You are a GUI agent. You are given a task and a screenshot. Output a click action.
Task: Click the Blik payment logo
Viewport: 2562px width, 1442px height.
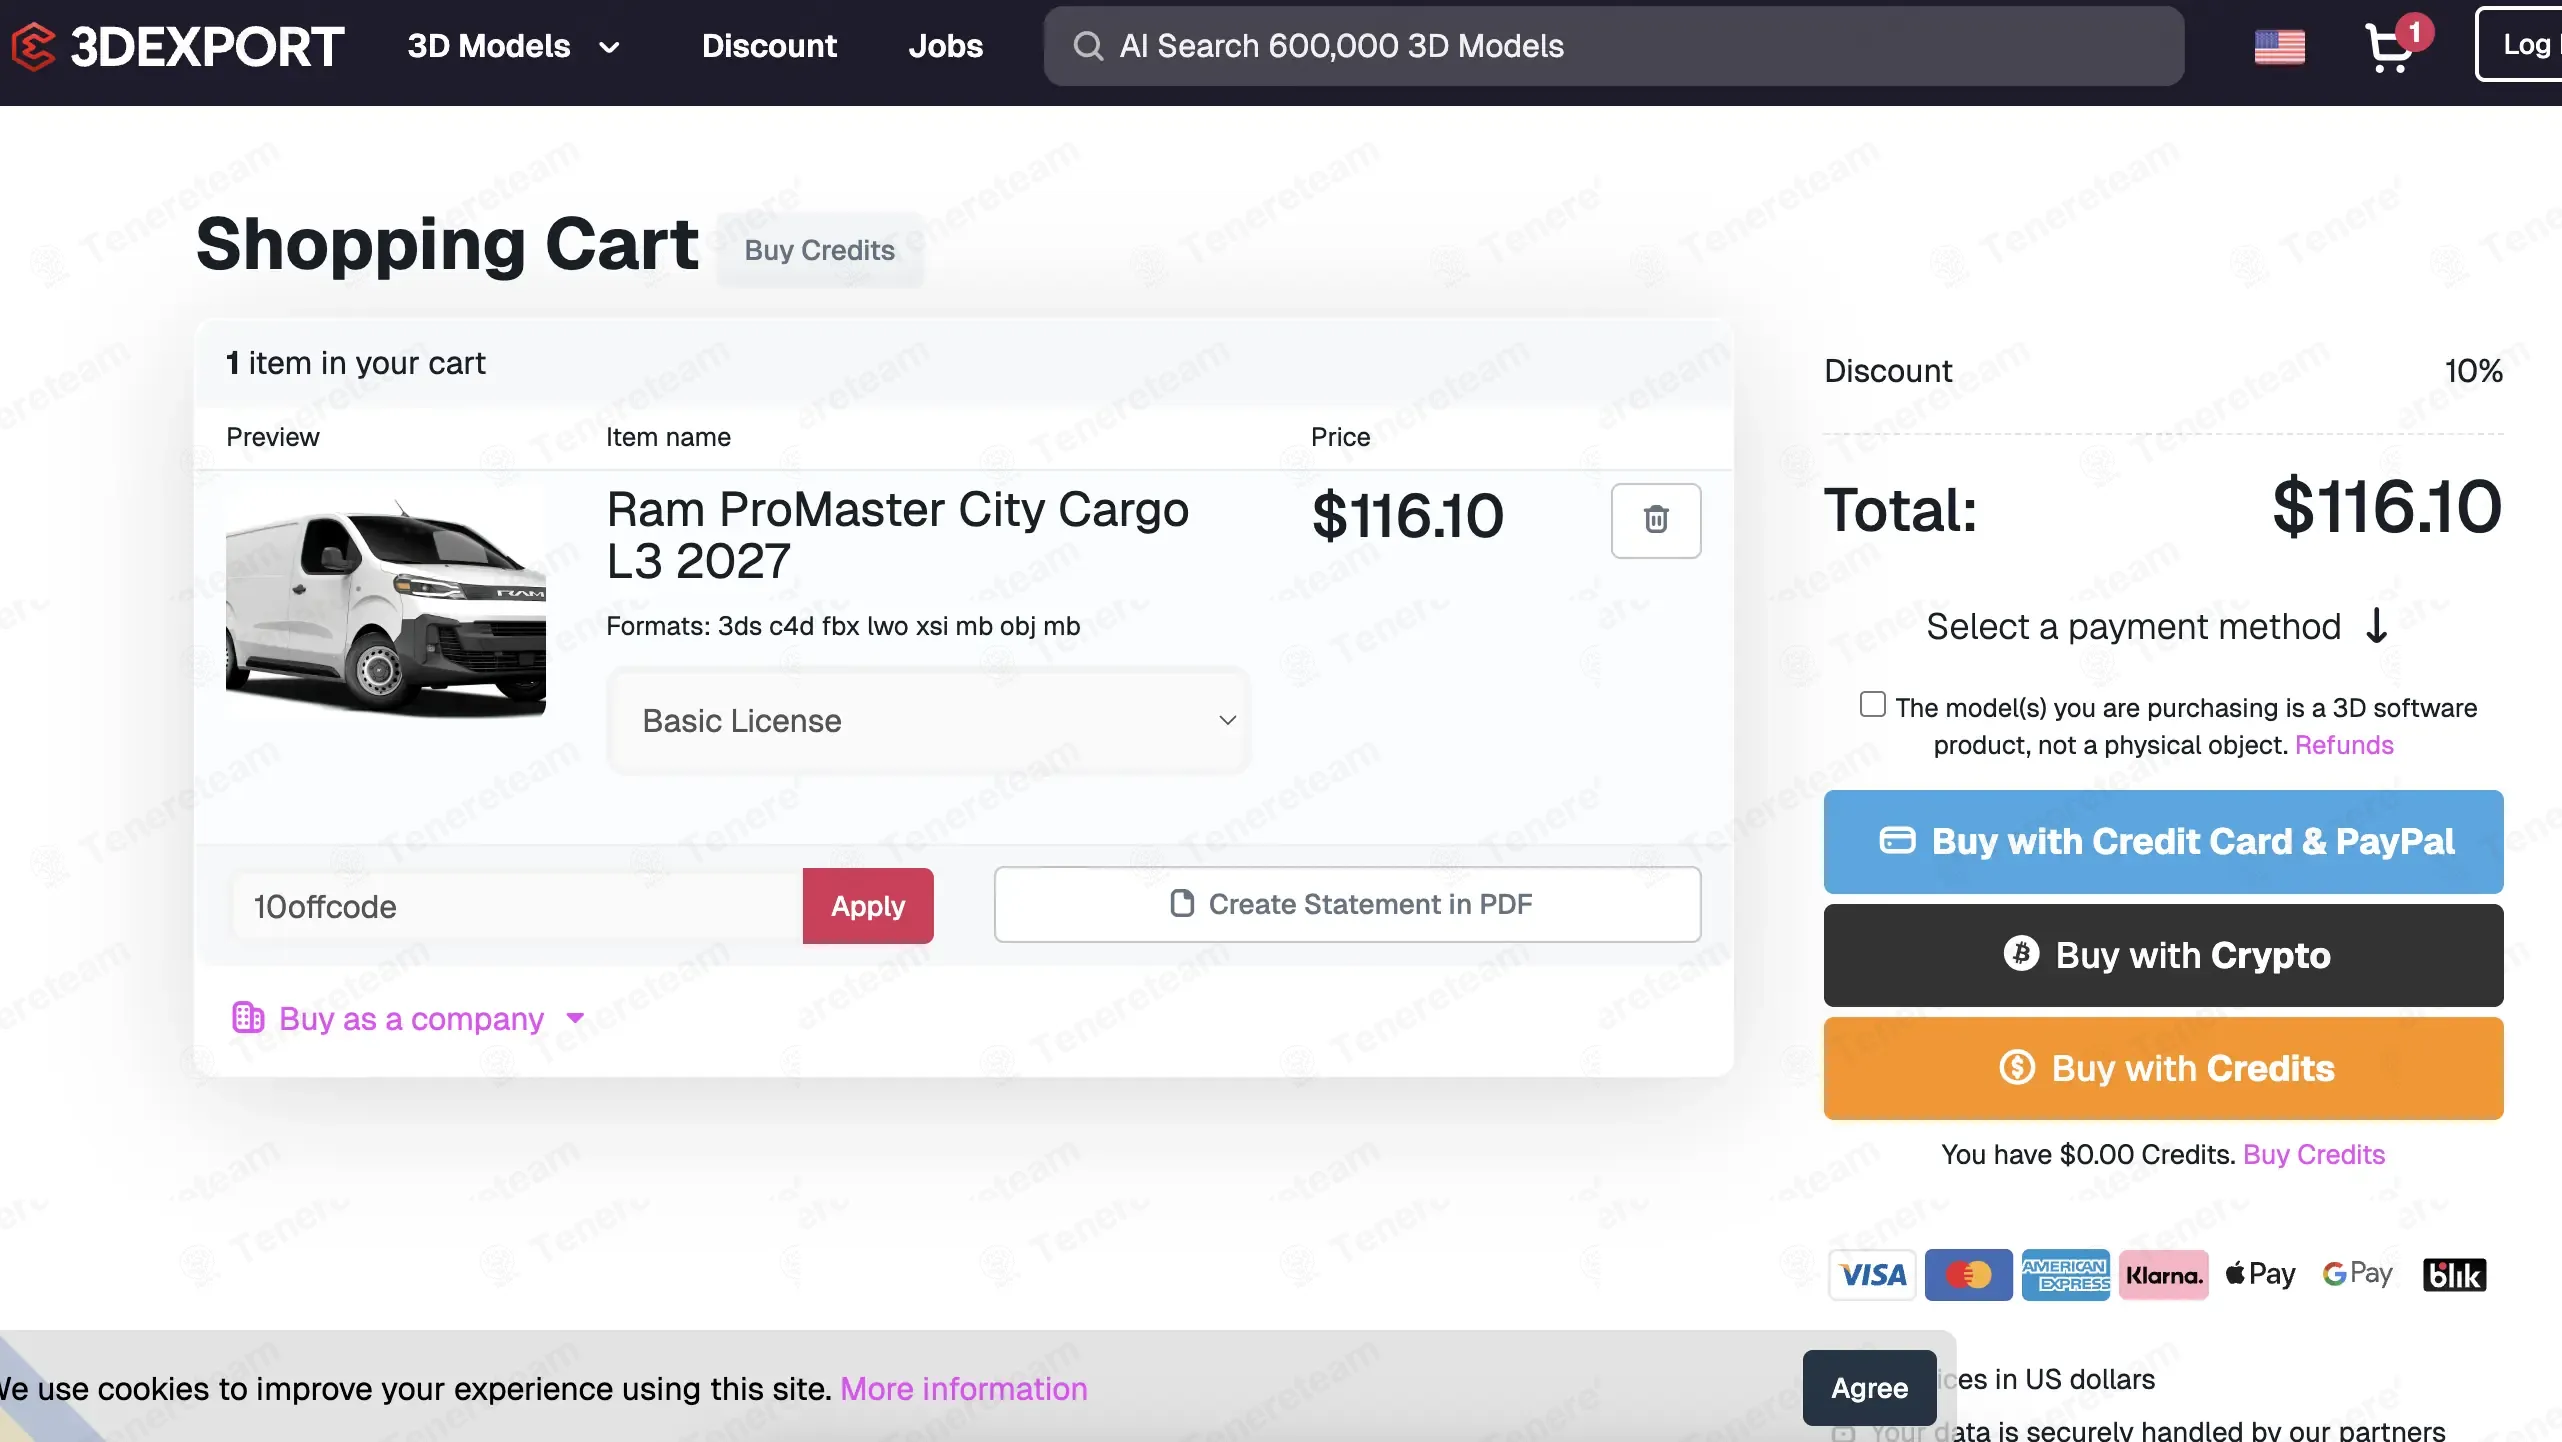coord(2454,1275)
